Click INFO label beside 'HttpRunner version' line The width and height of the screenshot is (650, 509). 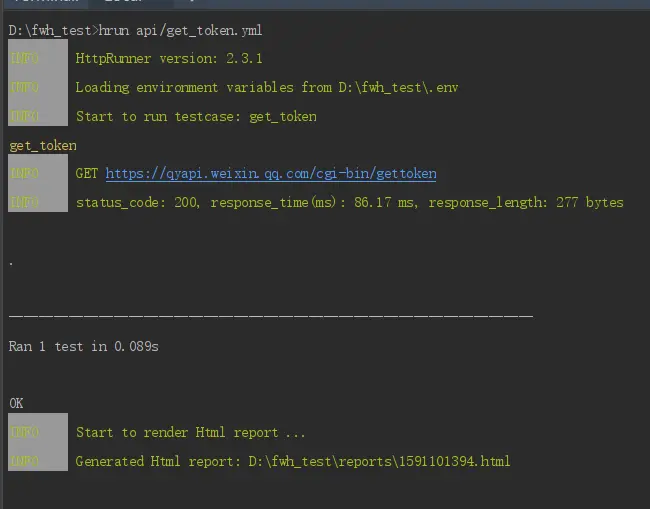[24, 58]
